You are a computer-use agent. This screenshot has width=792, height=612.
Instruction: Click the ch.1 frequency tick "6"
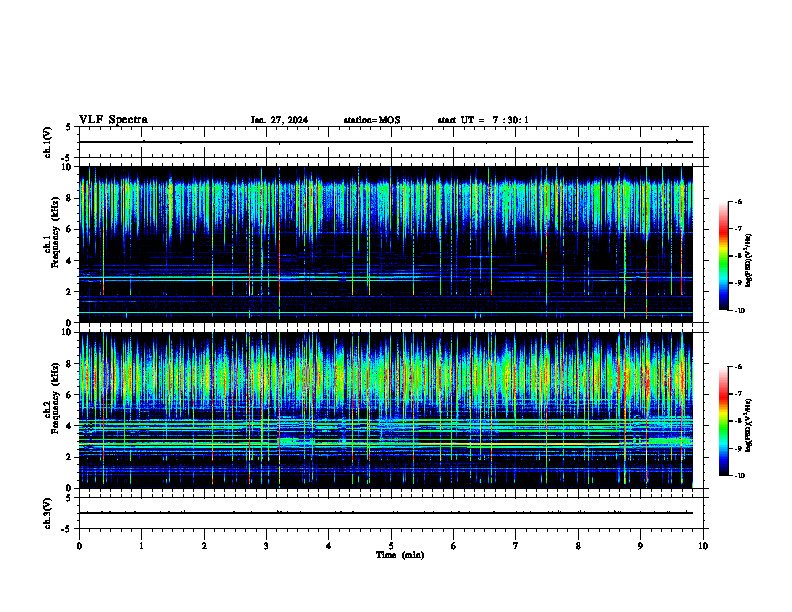tap(71, 229)
